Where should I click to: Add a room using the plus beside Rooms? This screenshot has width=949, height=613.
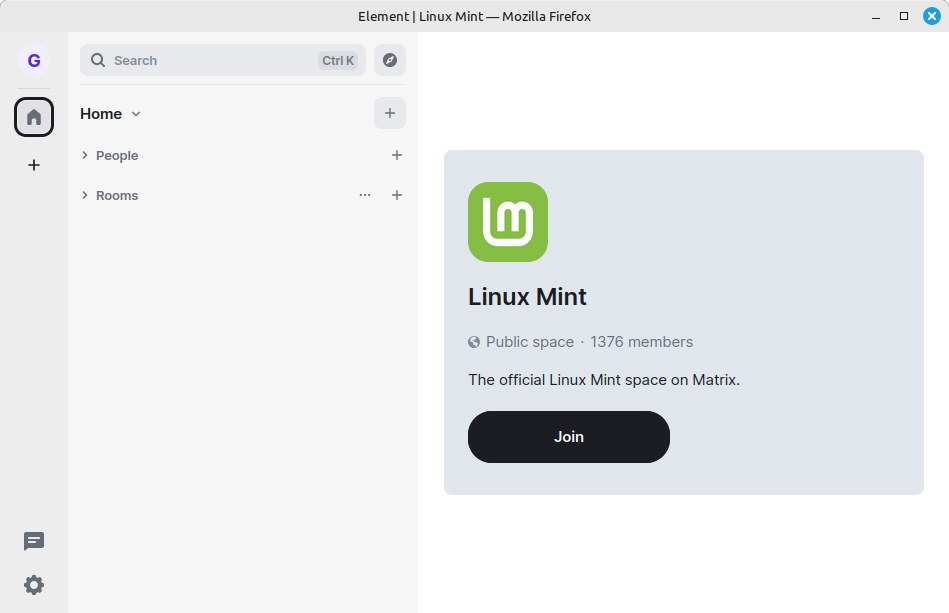coord(396,195)
